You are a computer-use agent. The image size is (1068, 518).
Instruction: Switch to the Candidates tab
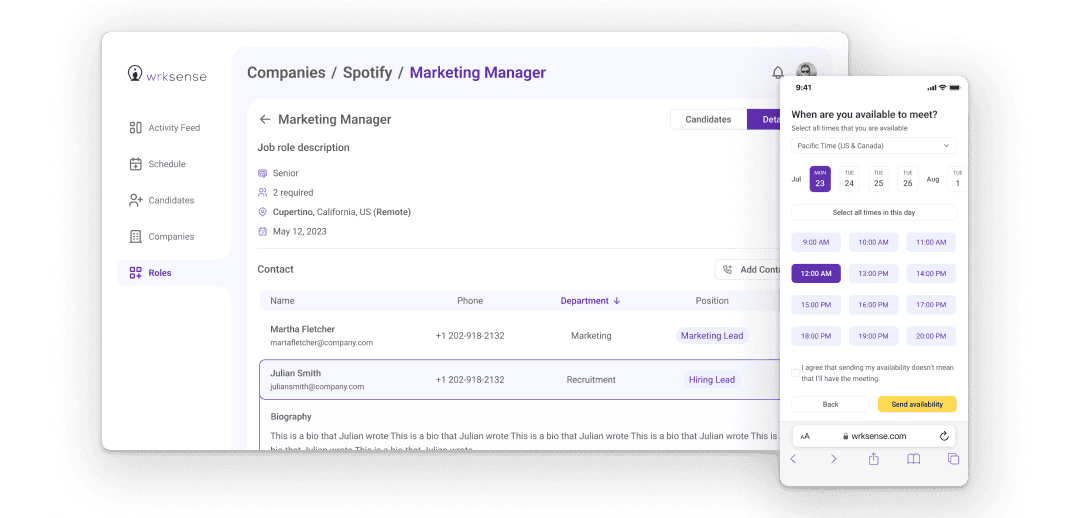click(708, 119)
